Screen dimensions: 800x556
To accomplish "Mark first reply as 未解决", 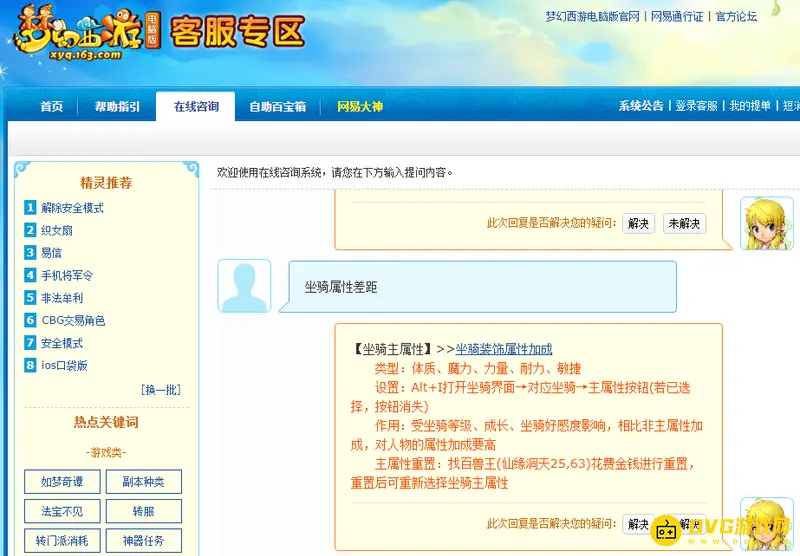I will click(x=684, y=223).
